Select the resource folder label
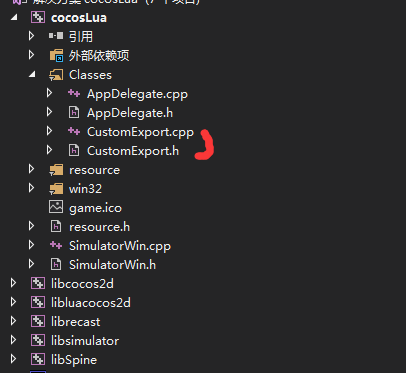Viewport: 406px width, 373px height. [x=94, y=170]
